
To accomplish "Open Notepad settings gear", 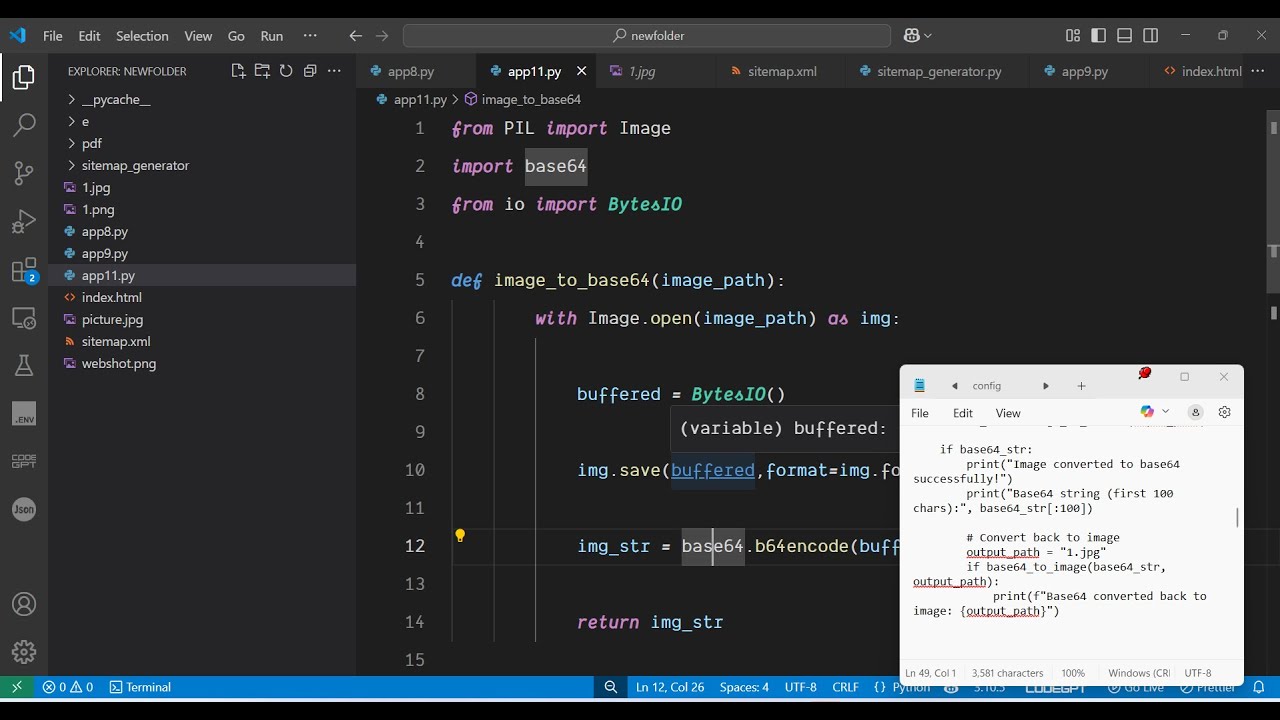I will pos(1224,412).
